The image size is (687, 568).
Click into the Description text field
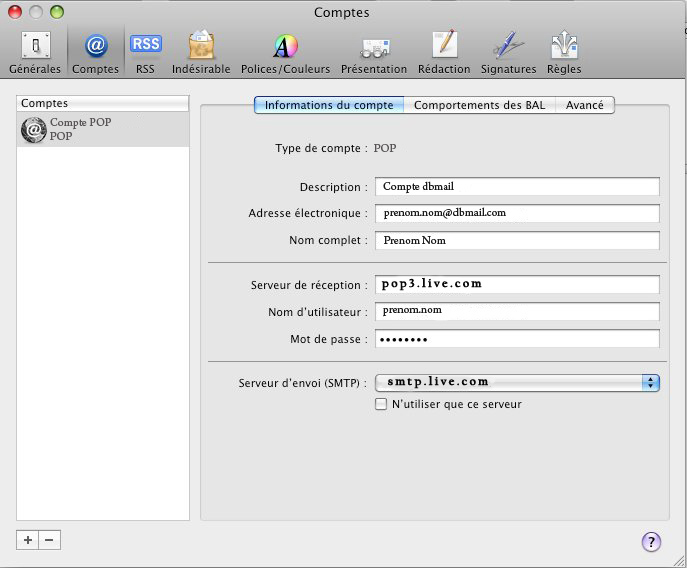(517, 187)
